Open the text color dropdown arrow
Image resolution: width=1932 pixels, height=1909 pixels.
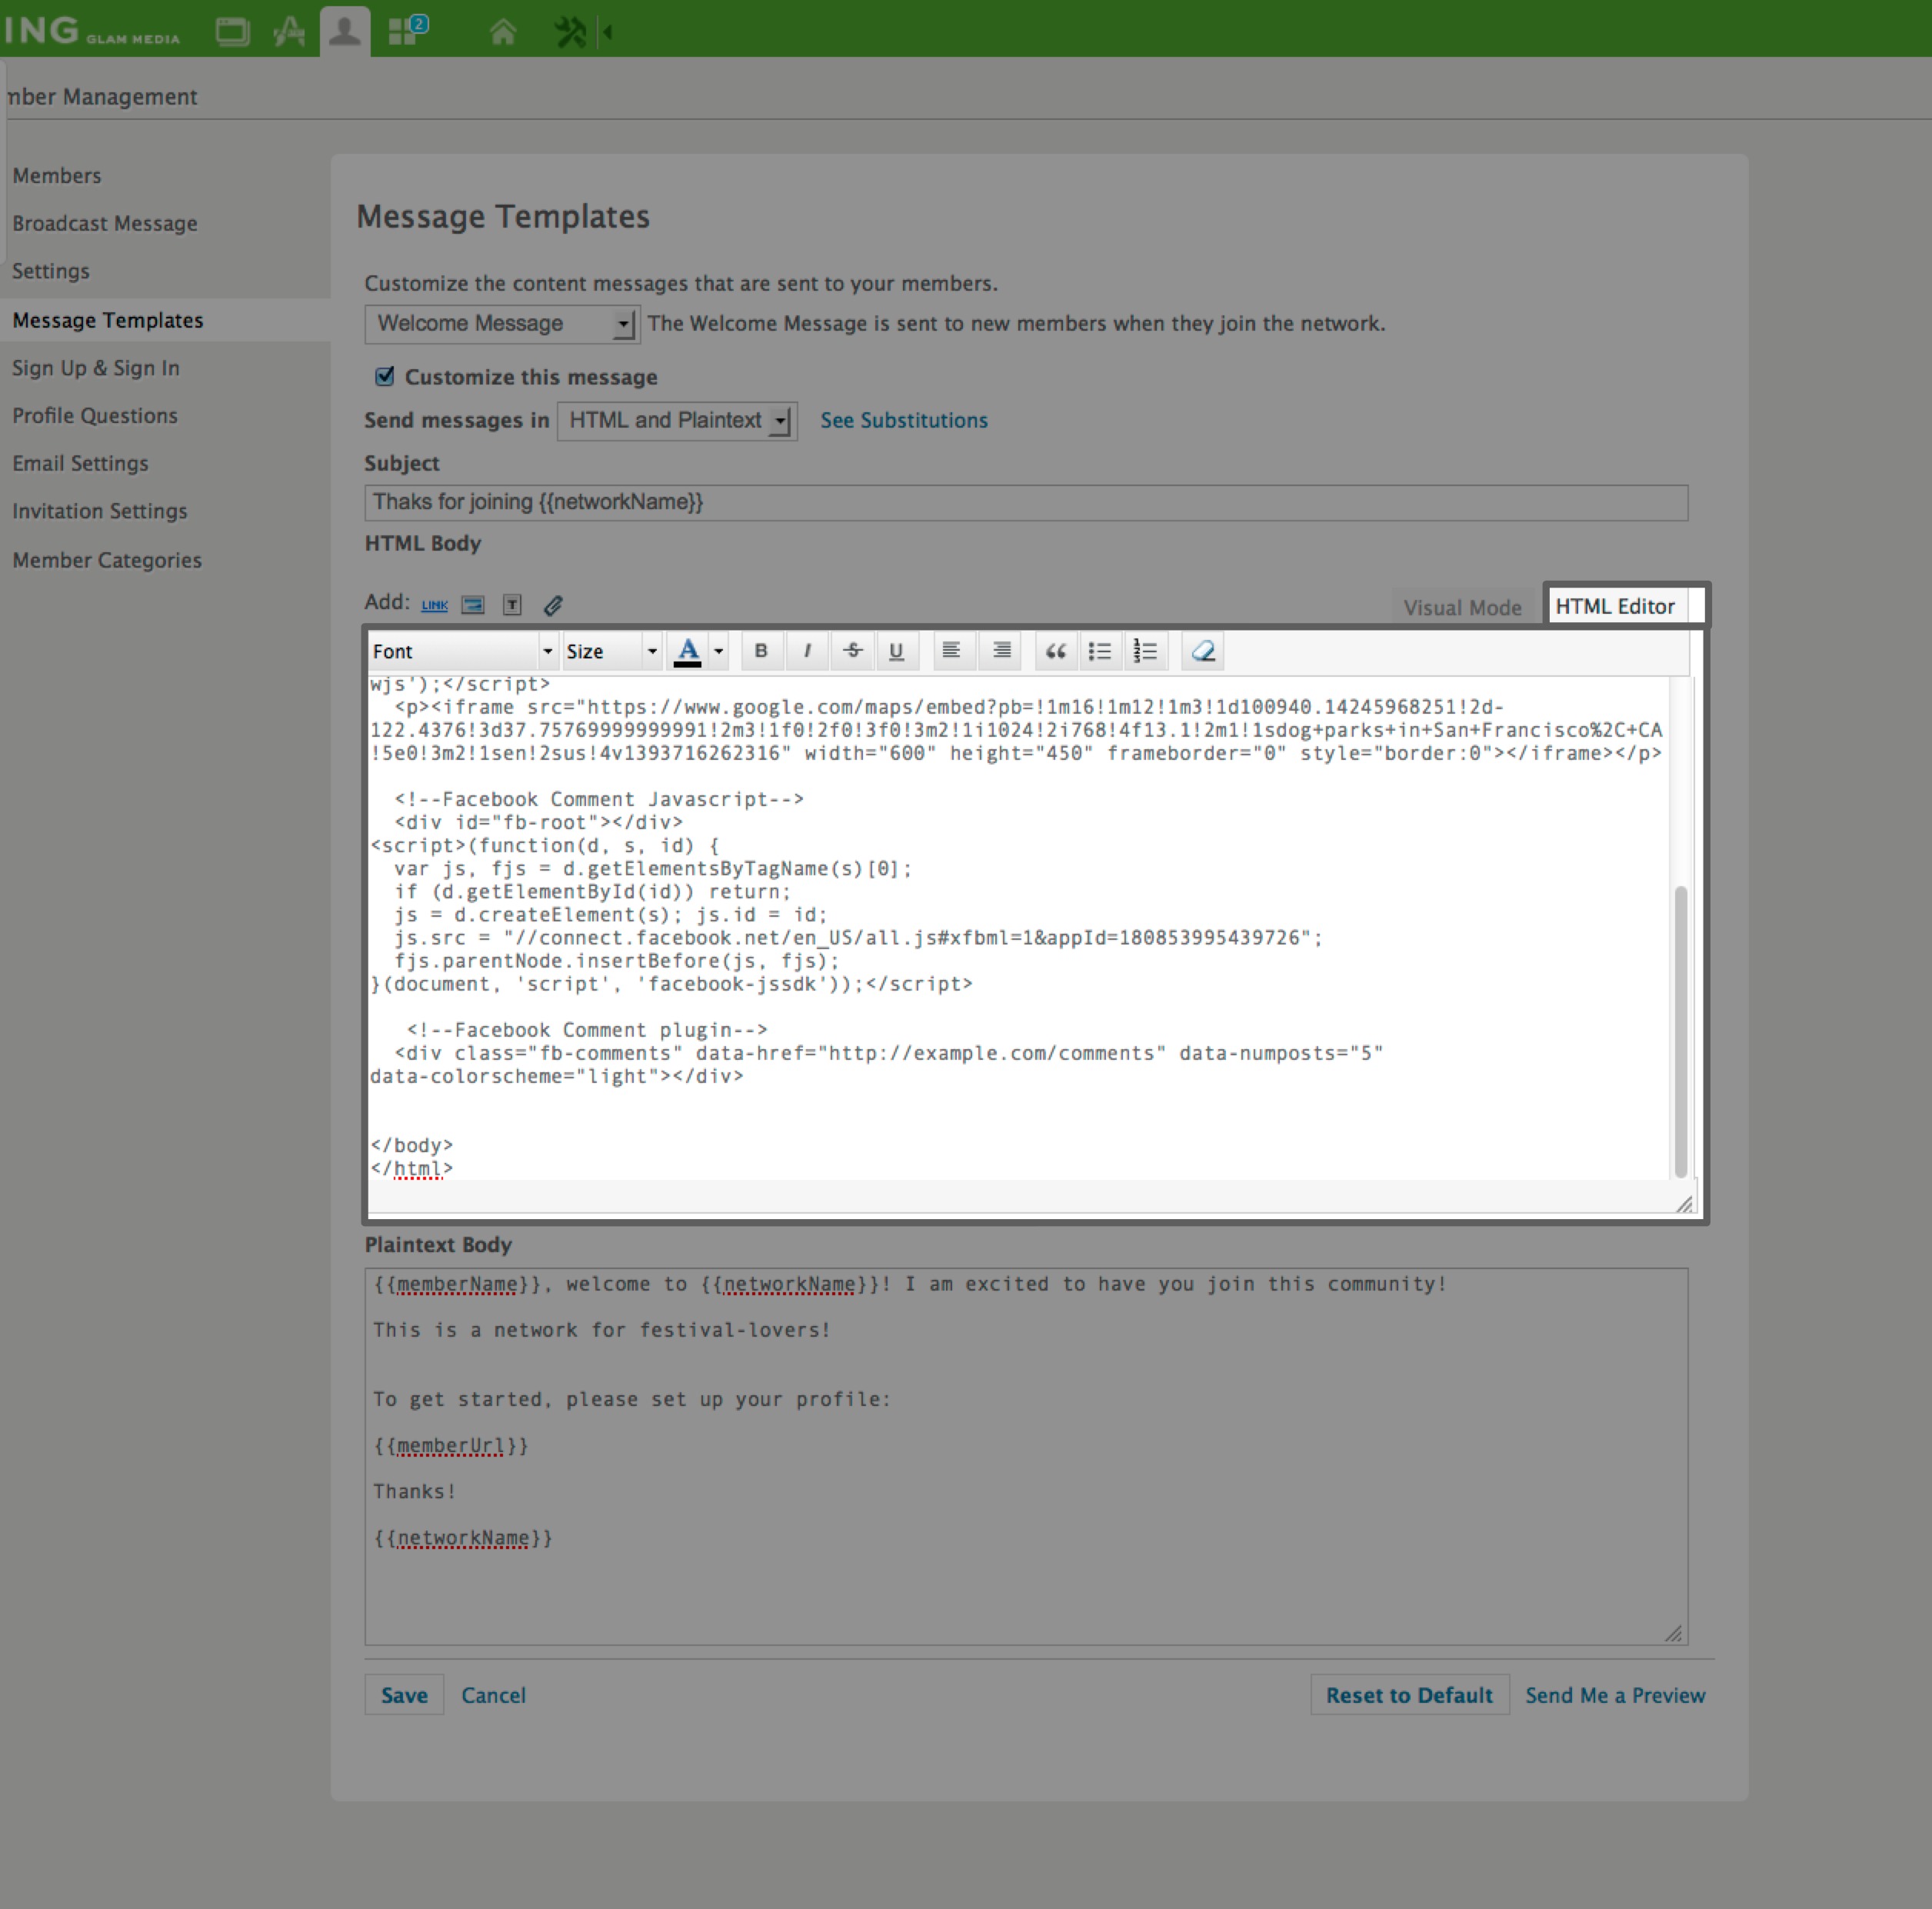click(718, 651)
